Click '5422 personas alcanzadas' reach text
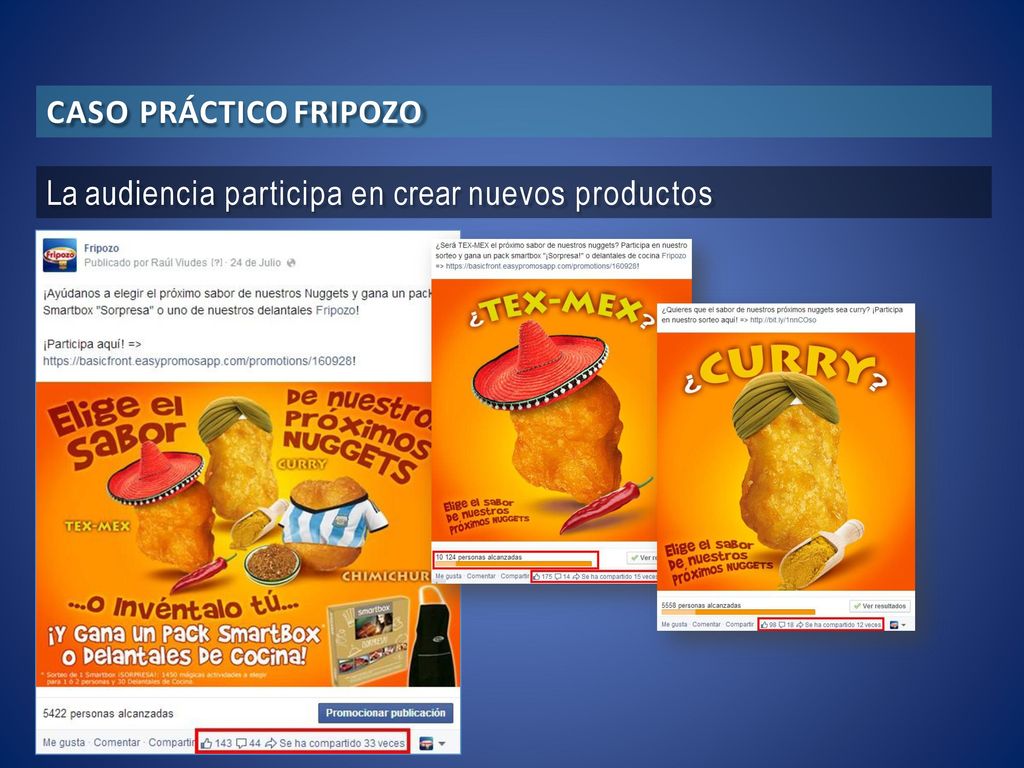 click(x=108, y=713)
